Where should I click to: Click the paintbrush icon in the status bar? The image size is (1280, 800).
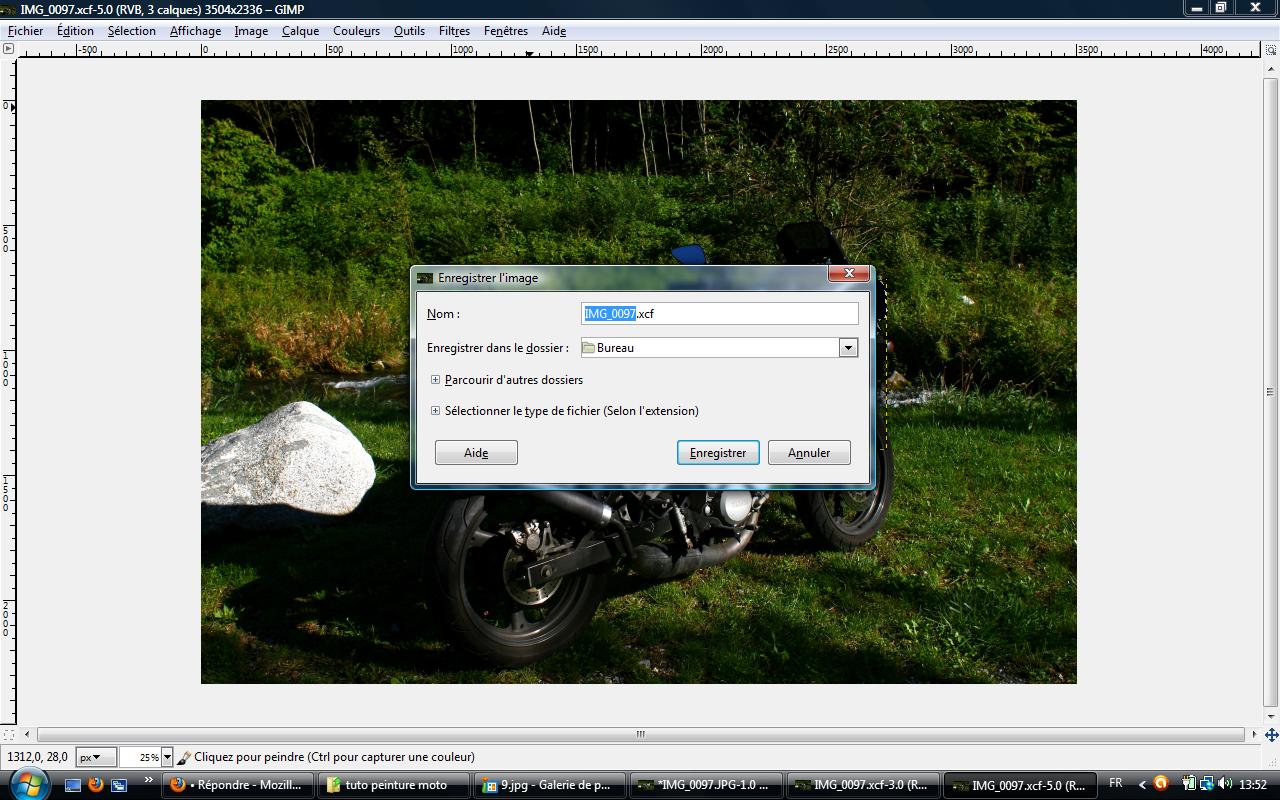coord(184,757)
